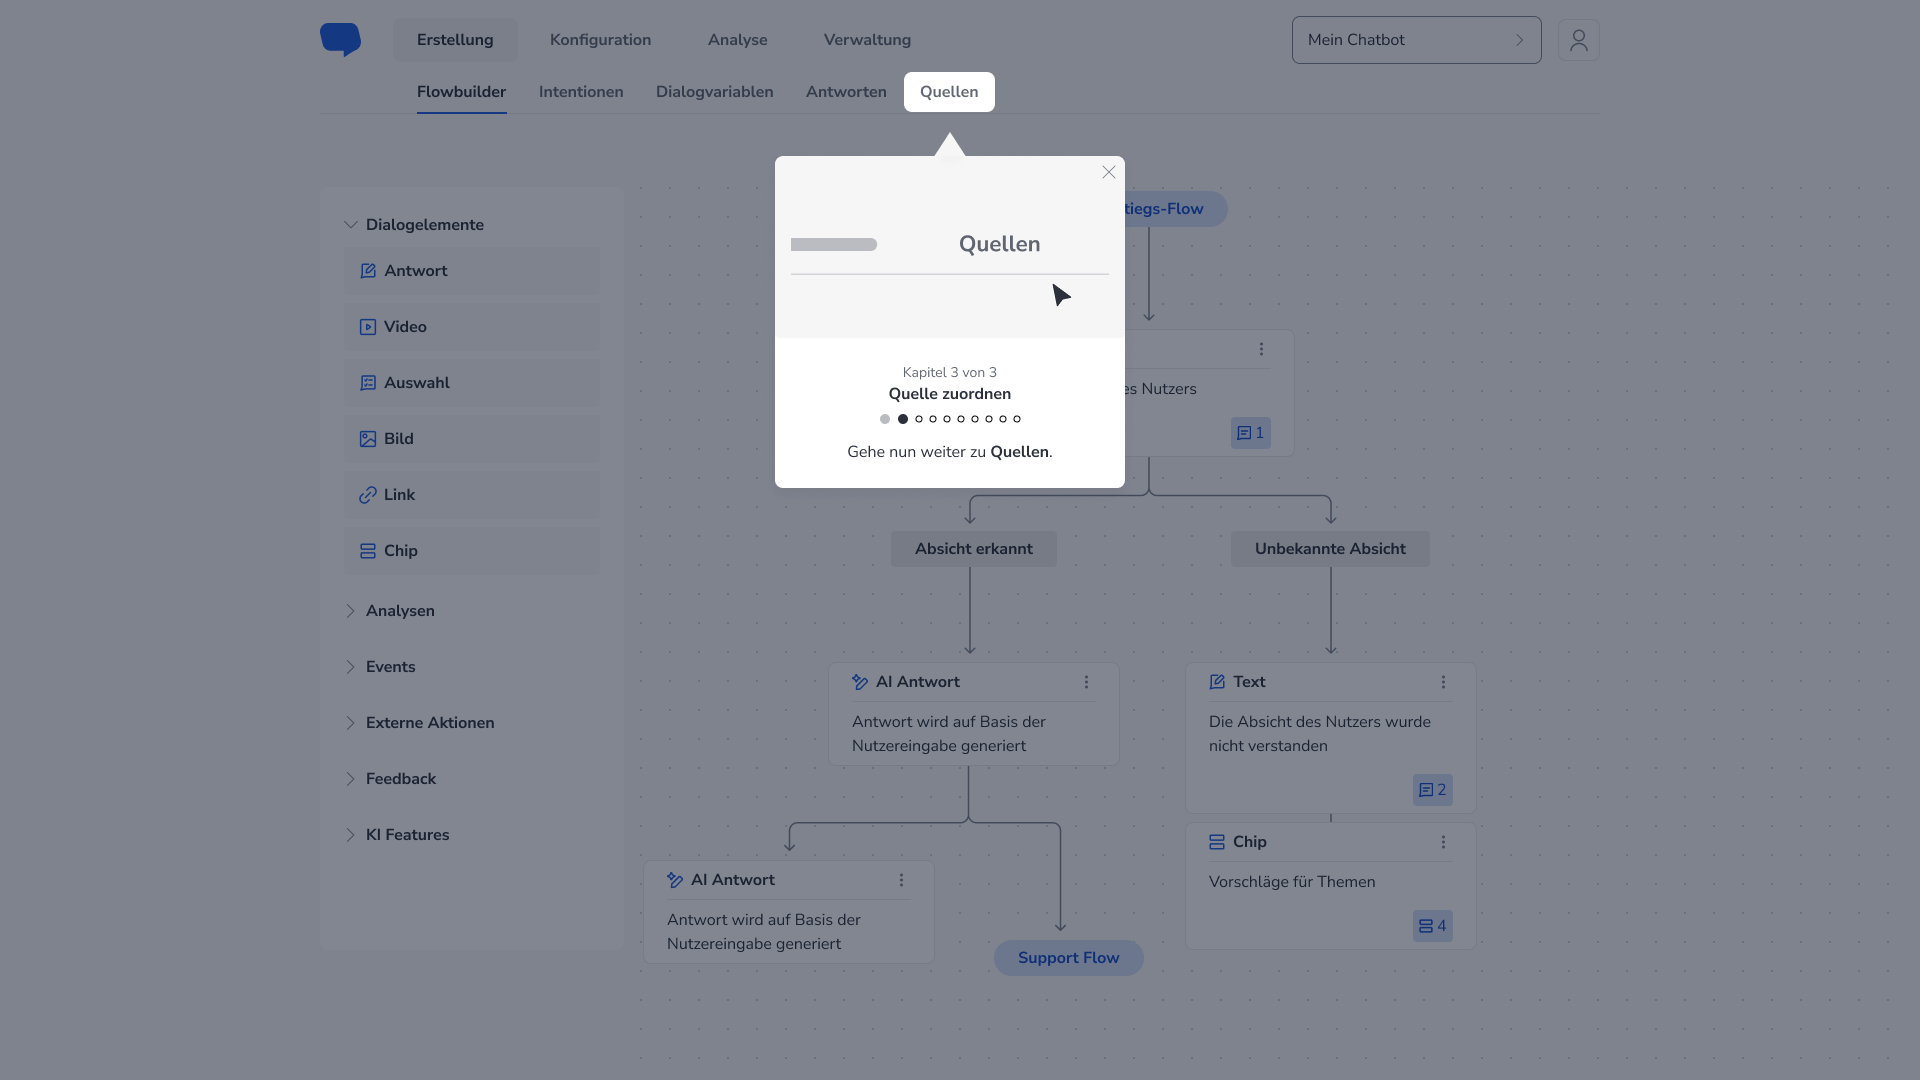Viewport: 1920px width, 1080px height.
Task: Click the user profile icon
Action: pyautogui.click(x=1578, y=40)
